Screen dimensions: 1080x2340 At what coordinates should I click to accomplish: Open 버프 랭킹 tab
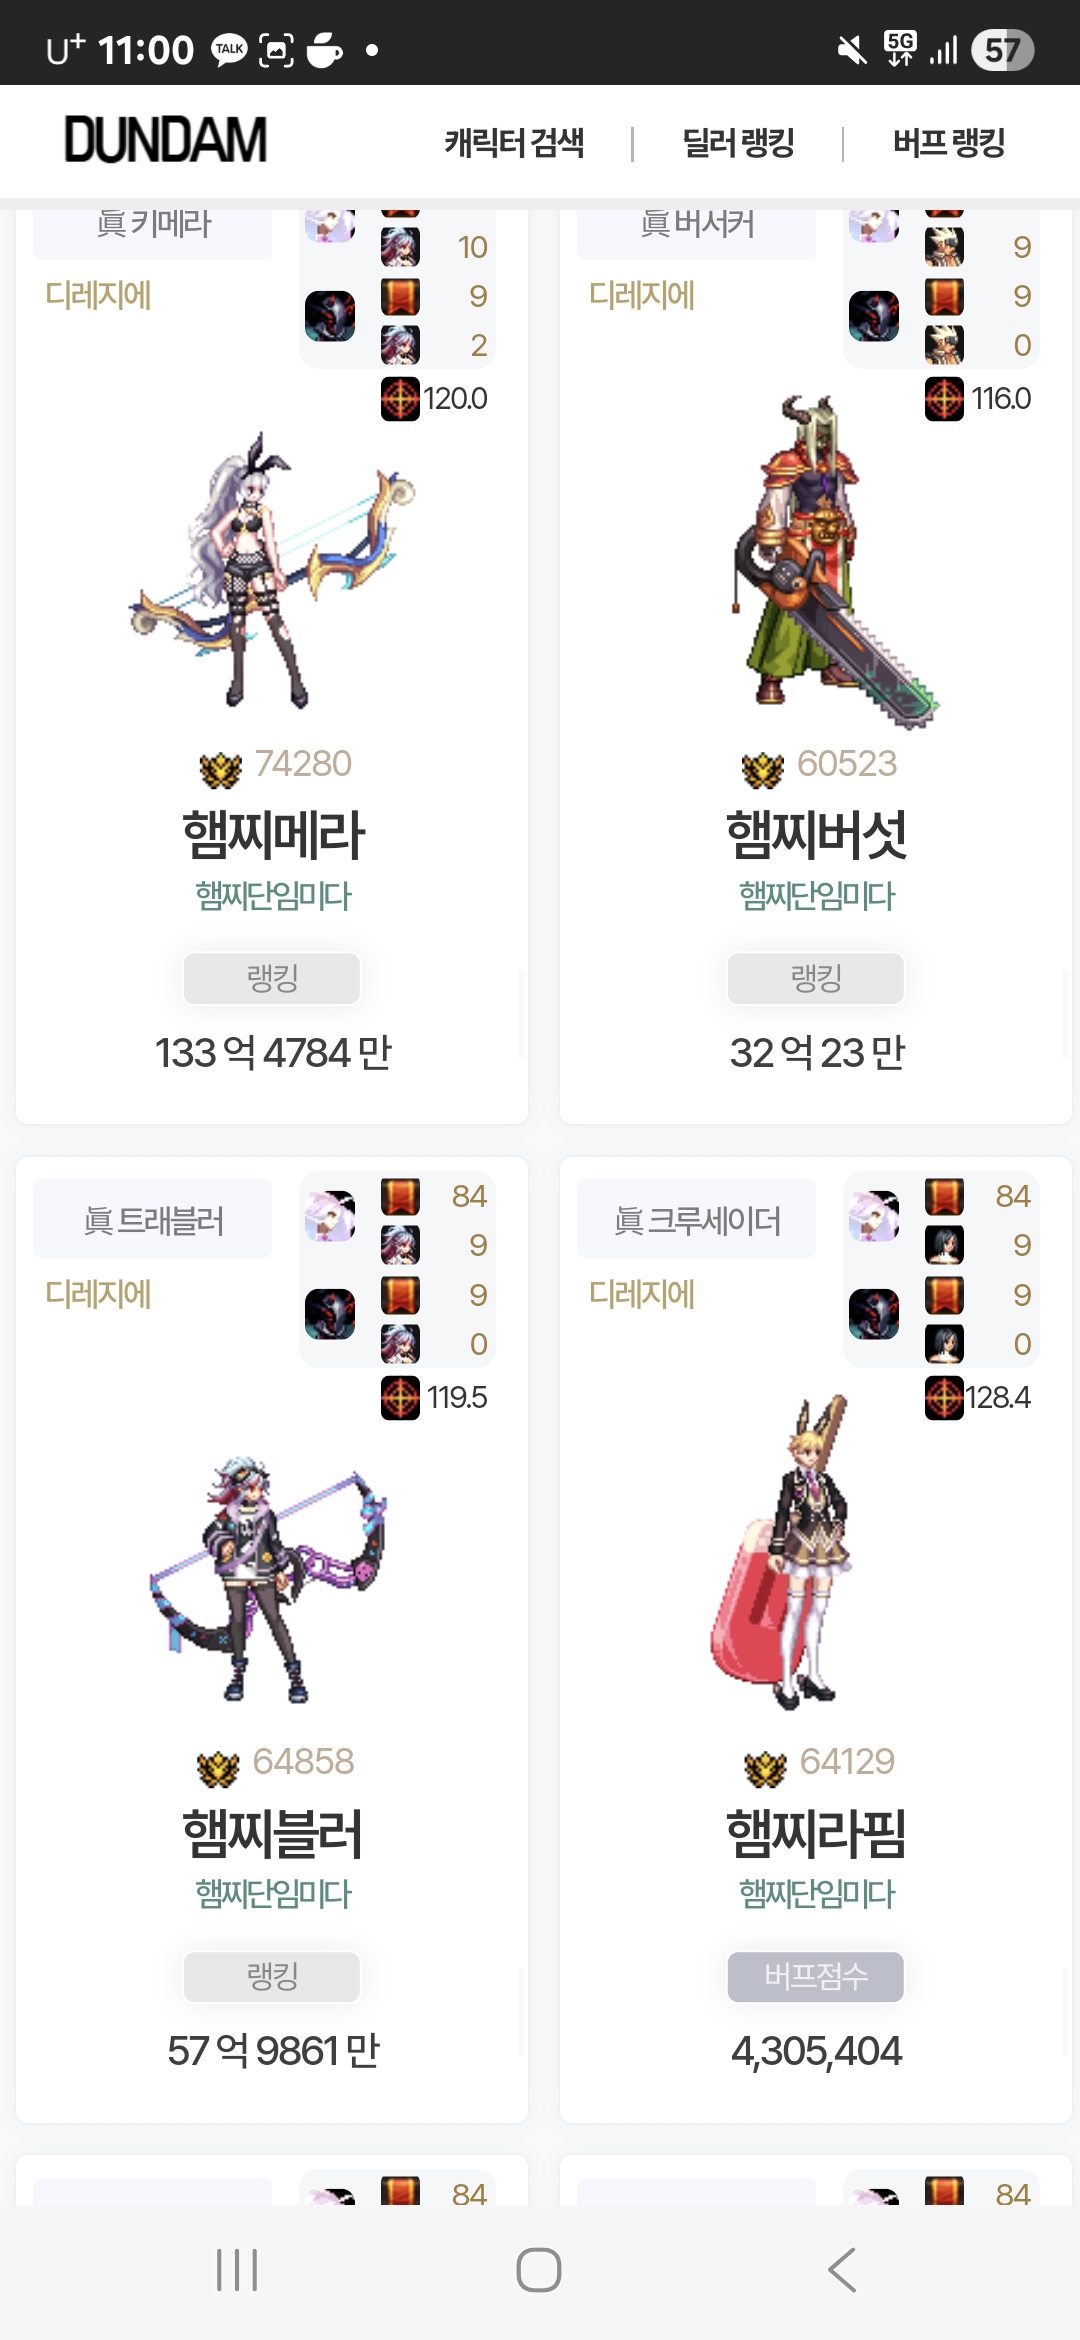(949, 143)
